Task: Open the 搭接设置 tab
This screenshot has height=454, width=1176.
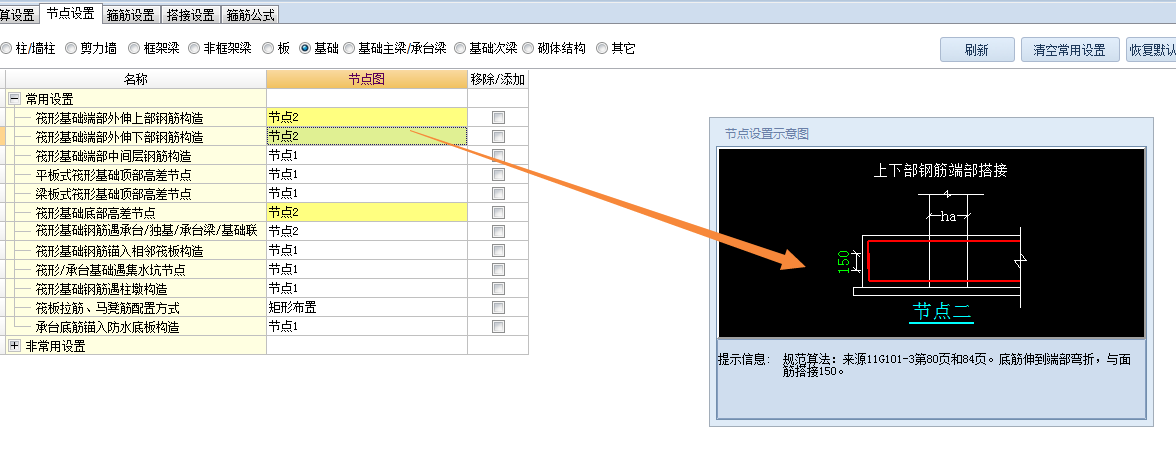Action: tap(190, 14)
